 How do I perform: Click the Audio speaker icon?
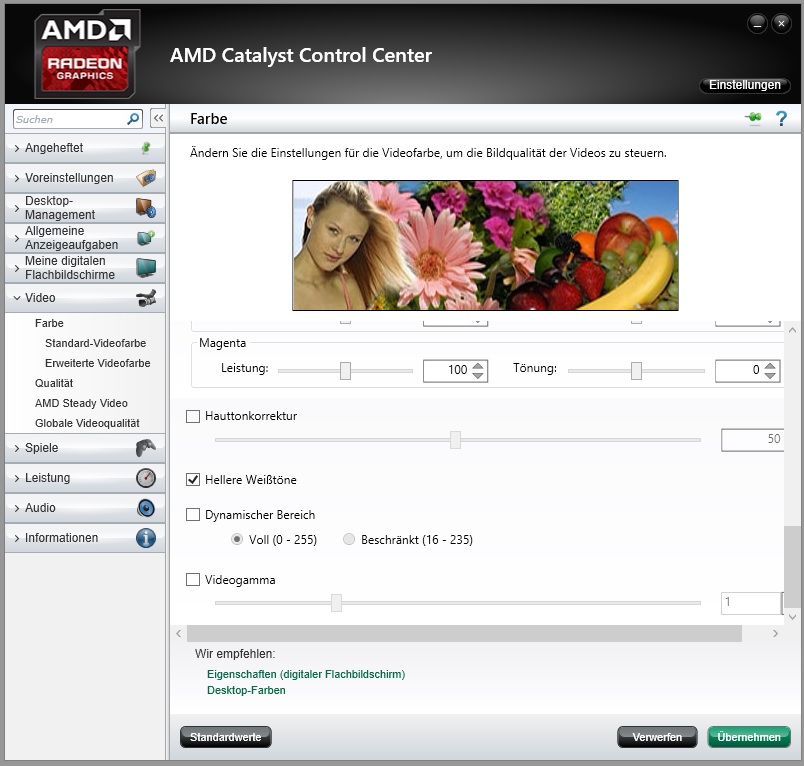[146, 508]
